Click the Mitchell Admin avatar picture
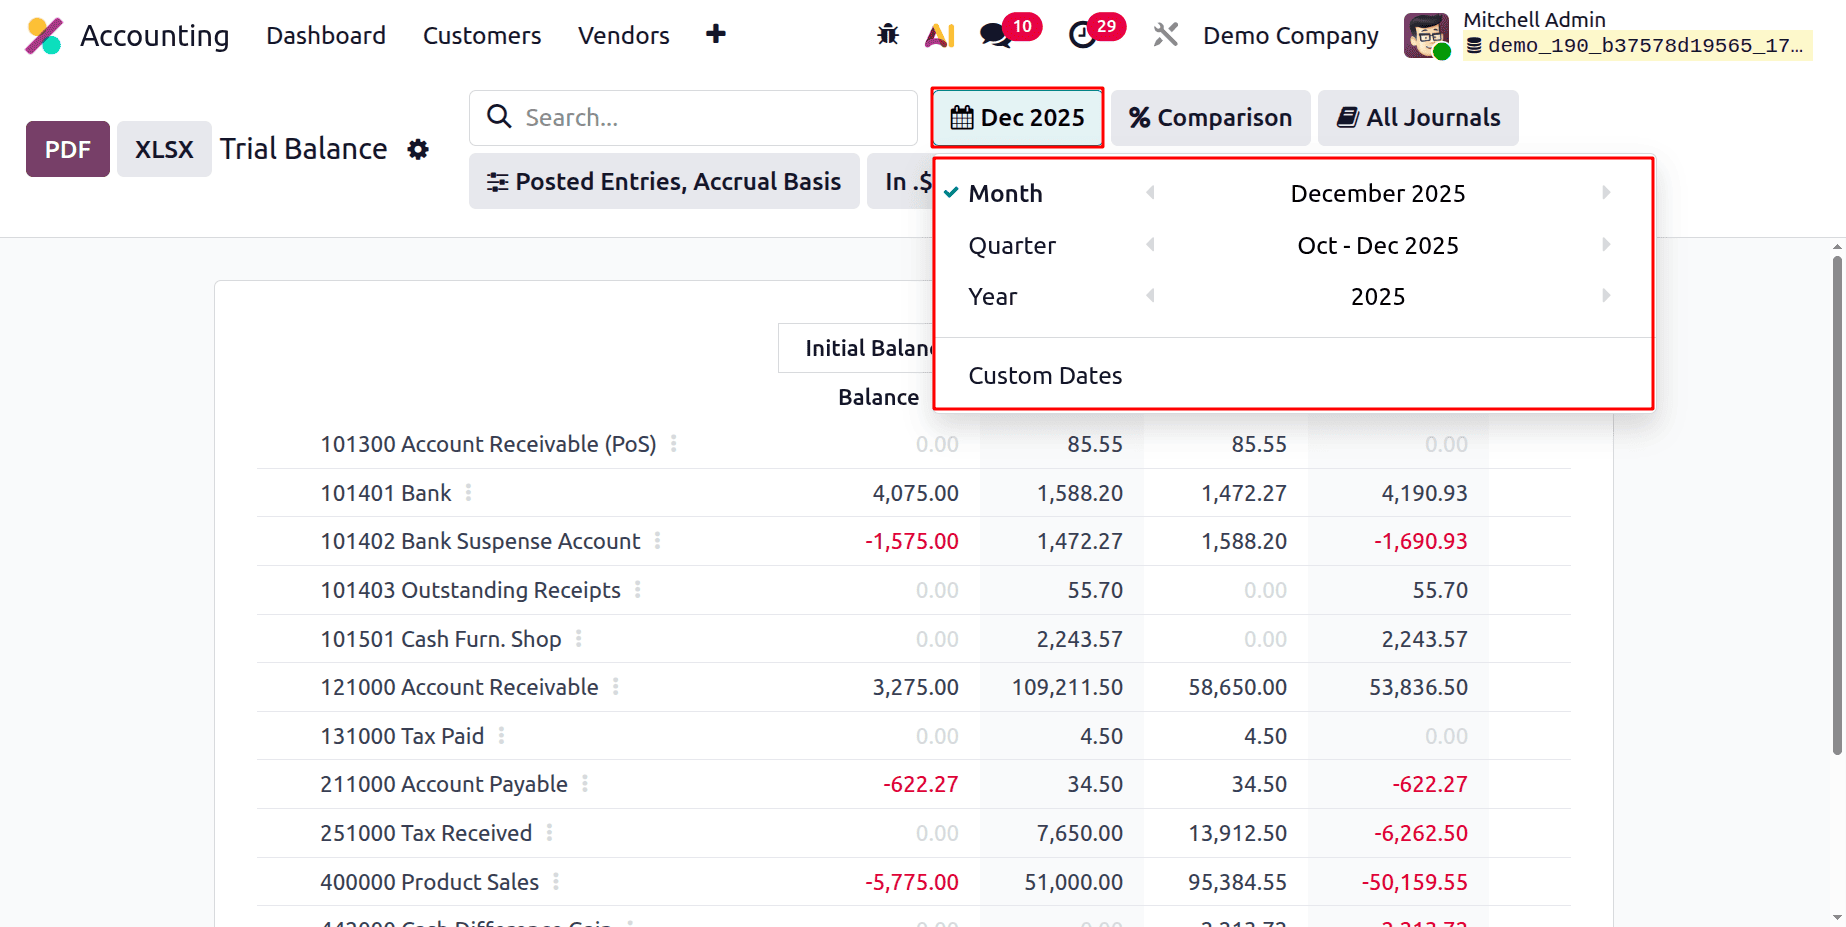 point(1427,36)
